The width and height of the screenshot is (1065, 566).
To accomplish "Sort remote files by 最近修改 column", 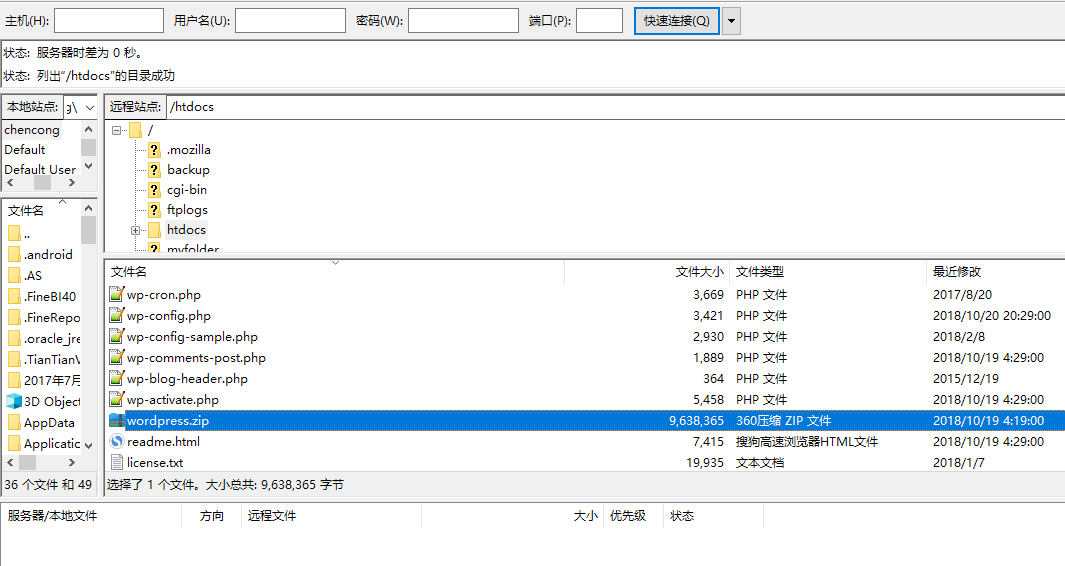I will (957, 272).
